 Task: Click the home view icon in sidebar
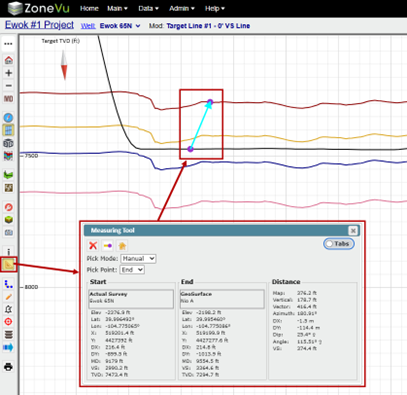coord(8,60)
